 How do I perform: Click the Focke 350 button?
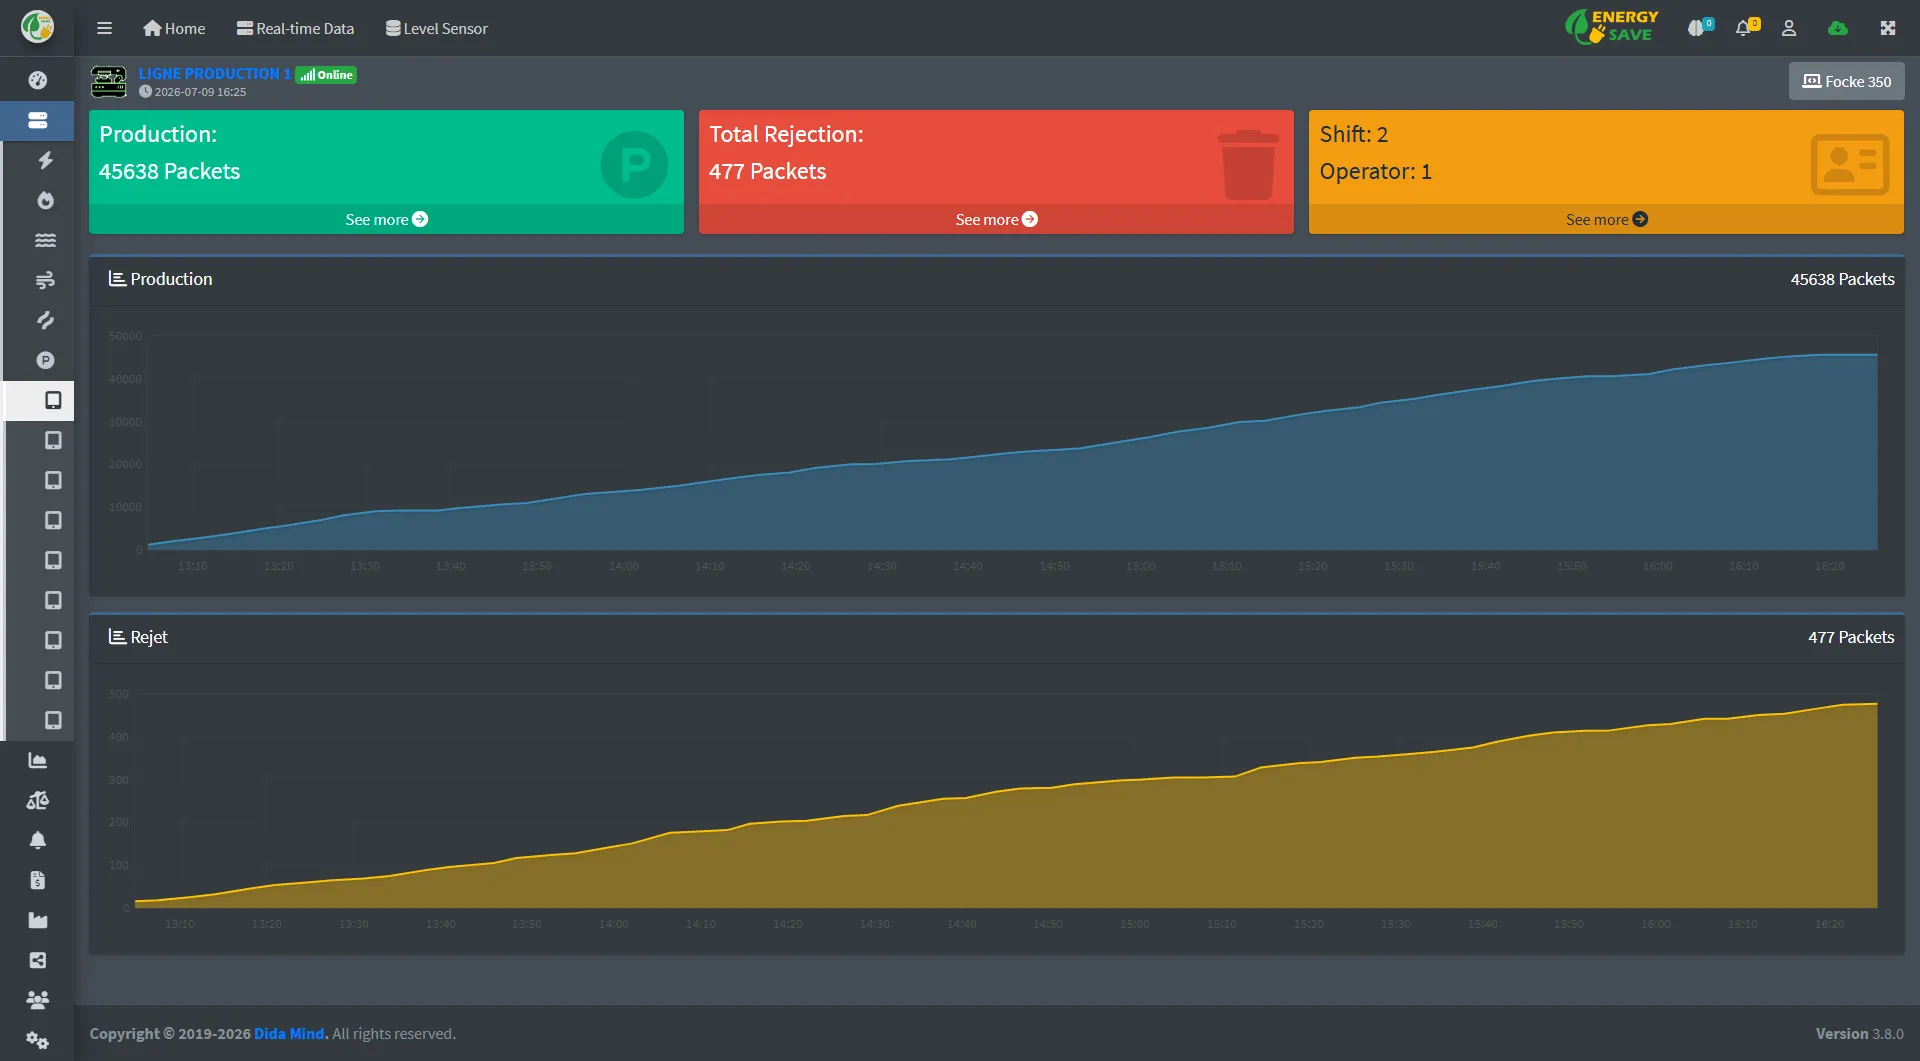[1846, 81]
